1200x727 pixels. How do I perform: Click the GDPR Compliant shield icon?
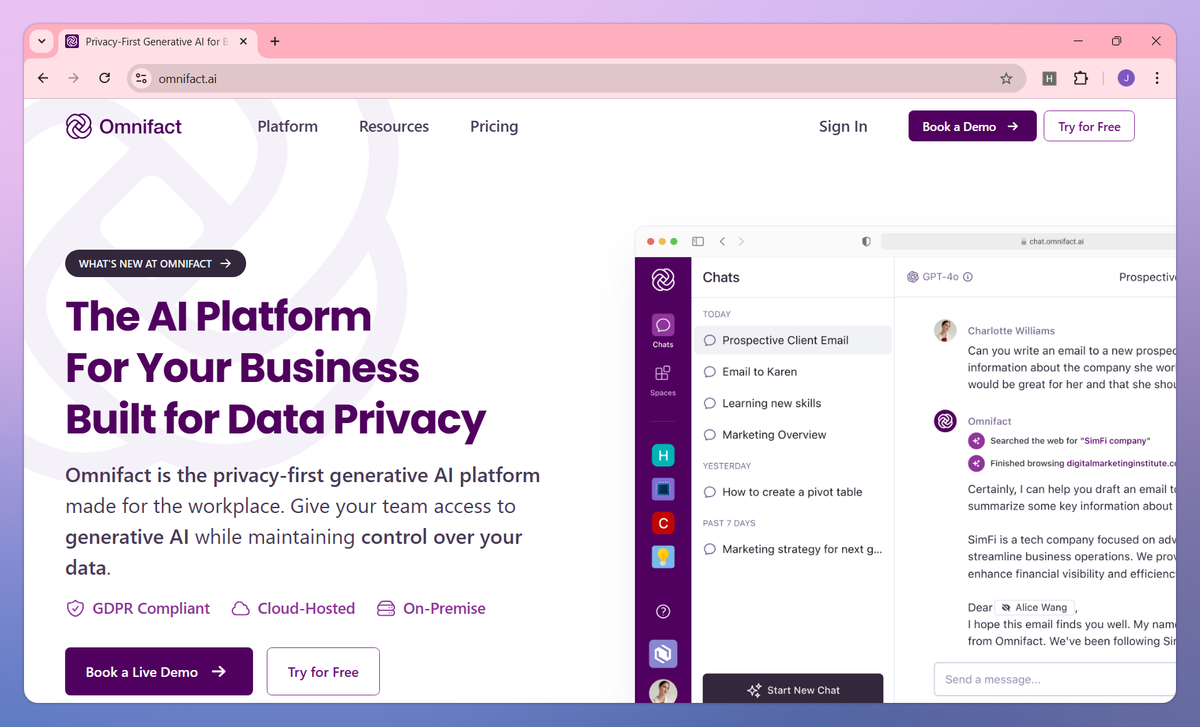pyautogui.click(x=75, y=608)
